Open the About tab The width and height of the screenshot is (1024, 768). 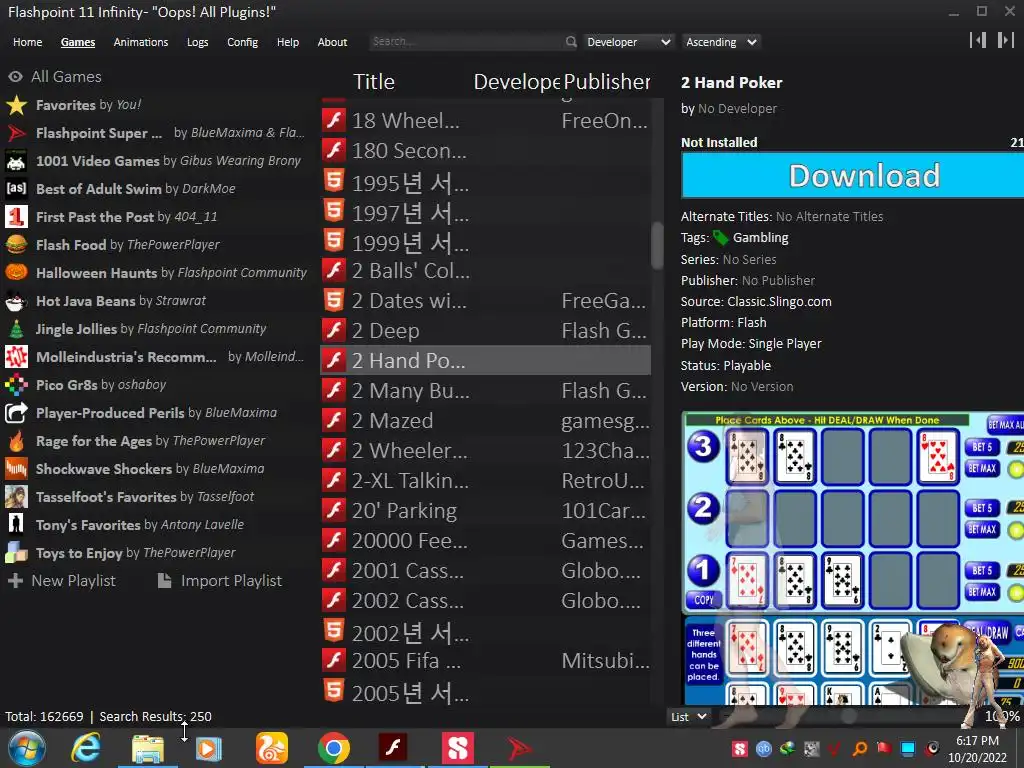click(332, 42)
